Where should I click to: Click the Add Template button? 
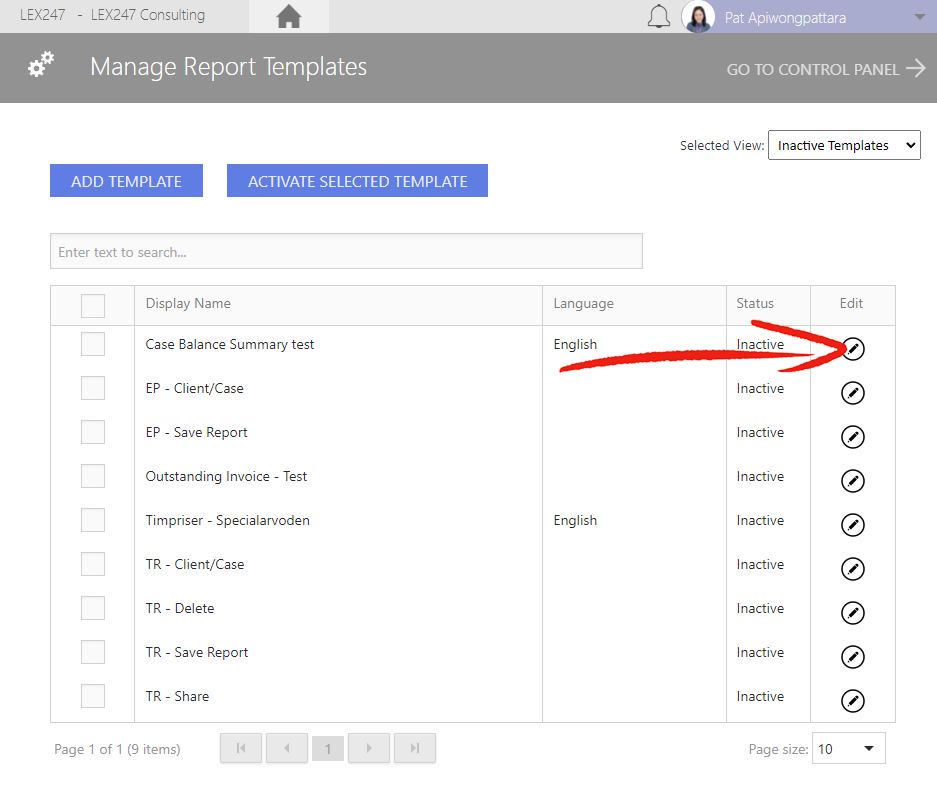tap(126, 181)
